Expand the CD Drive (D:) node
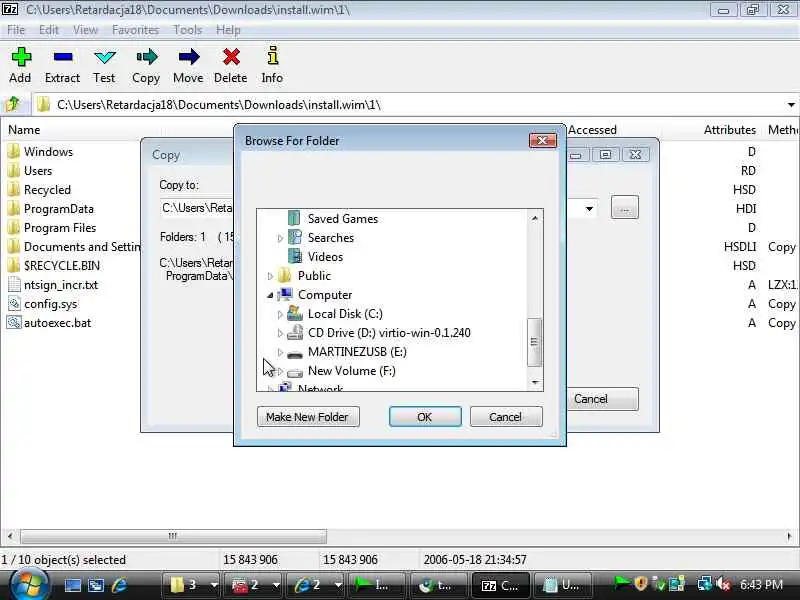The height and width of the screenshot is (600, 800). [x=280, y=333]
